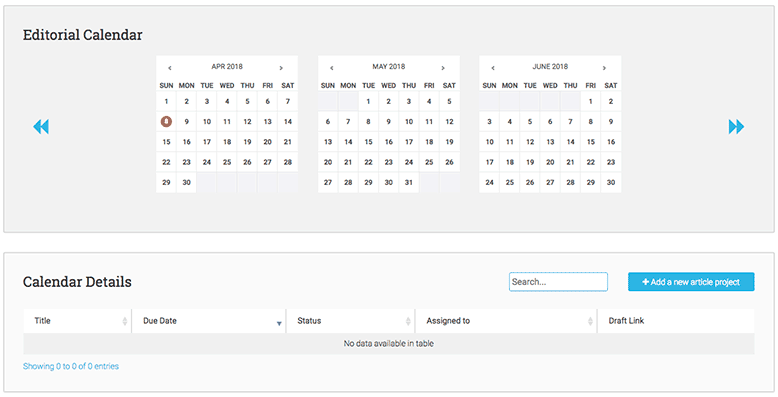Screen dimensions: 778x397
Task: Select June 21 in JUNE 2018 calendar
Action: (570, 162)
